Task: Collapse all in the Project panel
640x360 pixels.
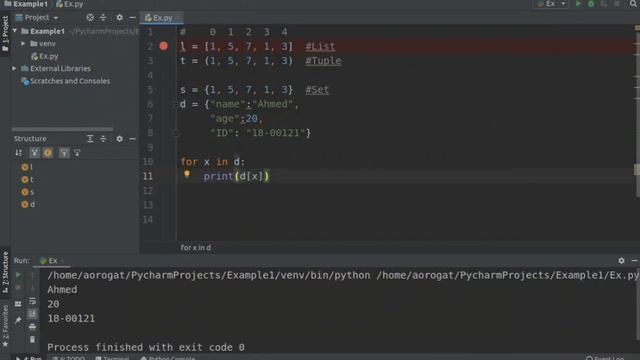Action: [103, 18]
